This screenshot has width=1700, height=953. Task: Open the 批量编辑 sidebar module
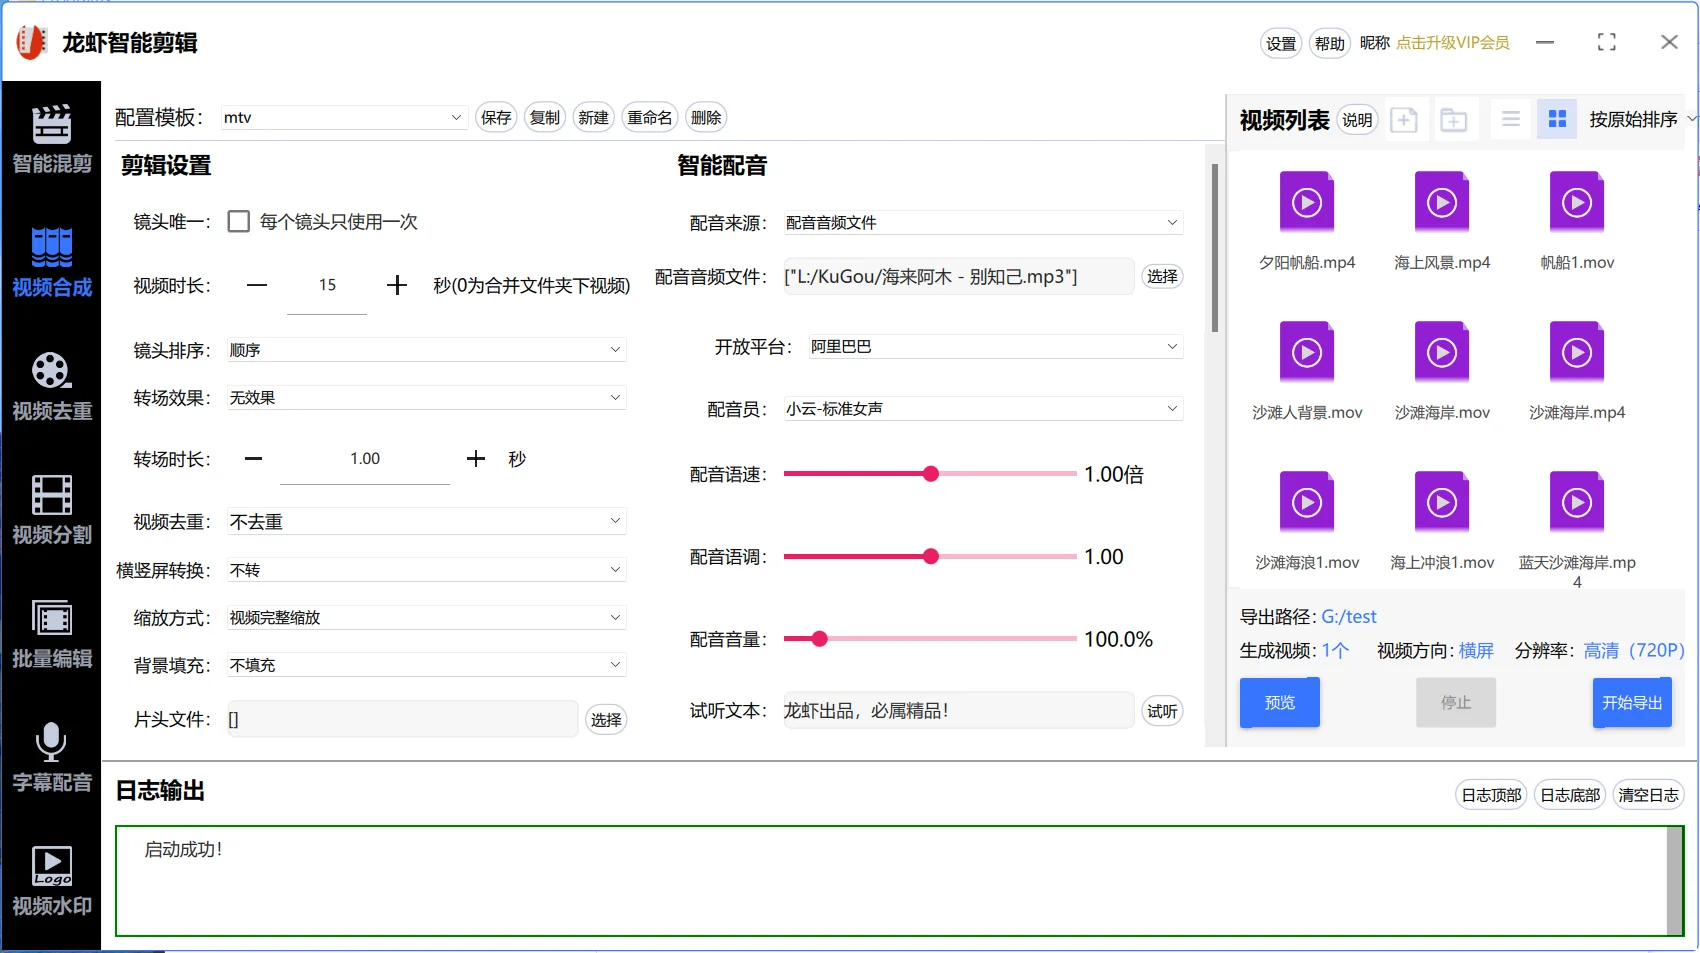click(51, 635)
